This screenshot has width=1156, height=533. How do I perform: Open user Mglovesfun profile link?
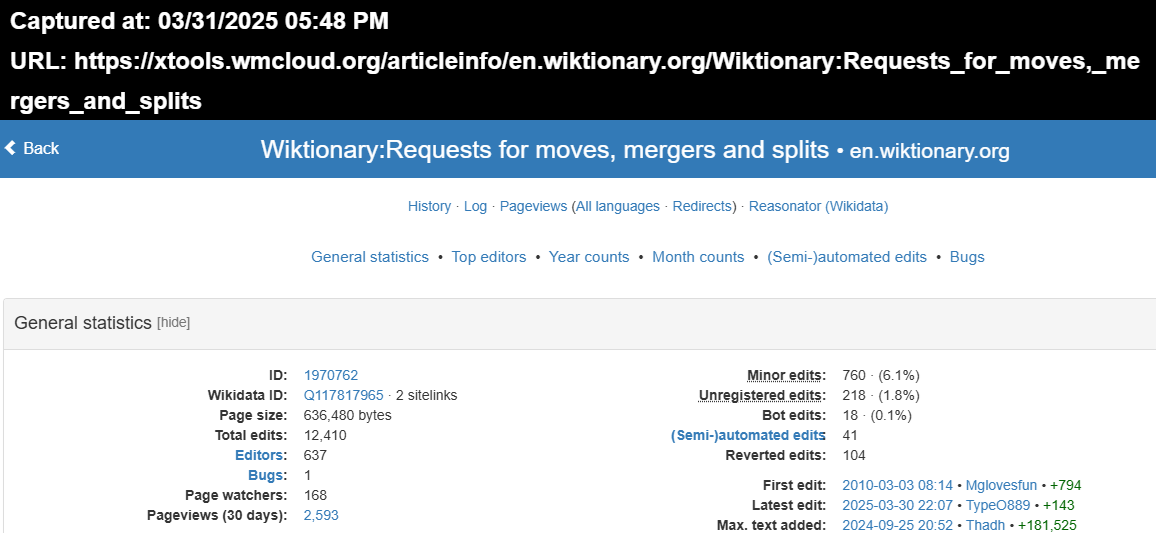coord(1001,486)
